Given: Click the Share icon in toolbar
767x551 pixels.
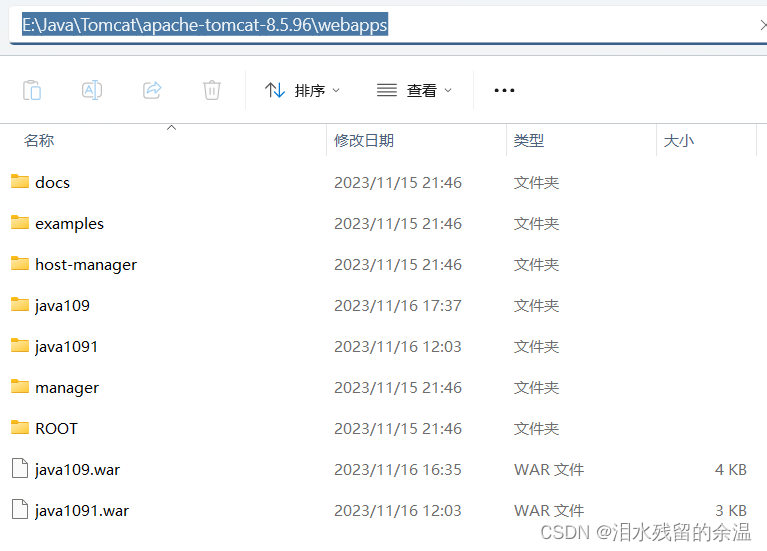Looking at the screenshot, I should (x=152, y=90).
